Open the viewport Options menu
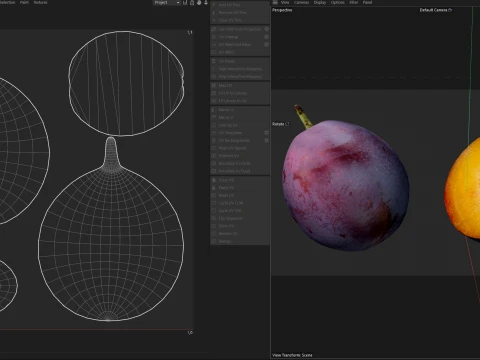 click(338, 3)
